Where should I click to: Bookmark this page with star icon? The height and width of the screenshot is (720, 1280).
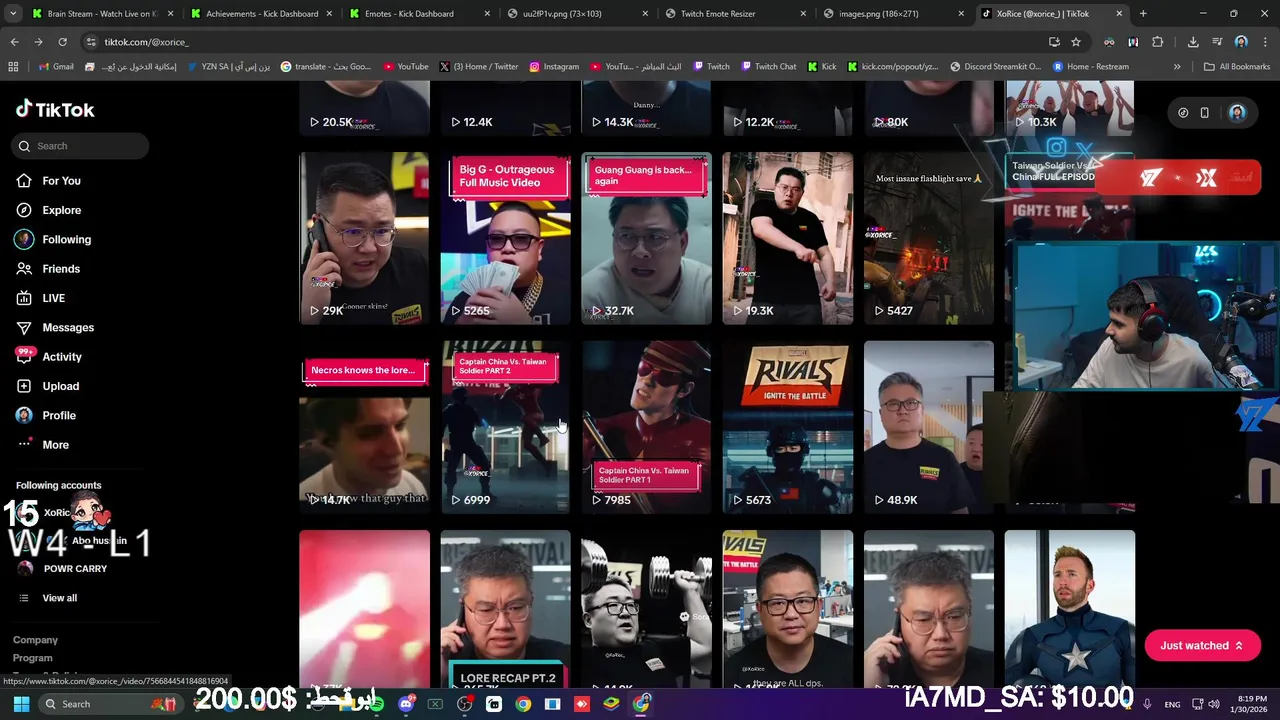click(1076, 42)
